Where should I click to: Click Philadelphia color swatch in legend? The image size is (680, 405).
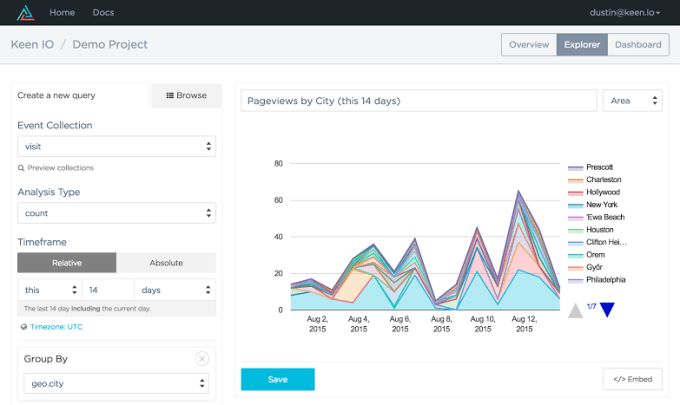click(x=576, y=280)
